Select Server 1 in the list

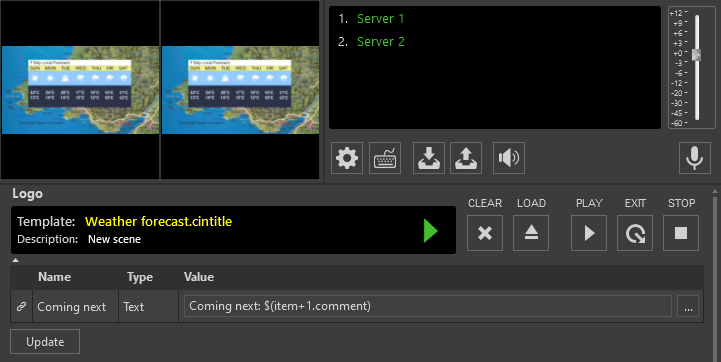coord(380,19)
